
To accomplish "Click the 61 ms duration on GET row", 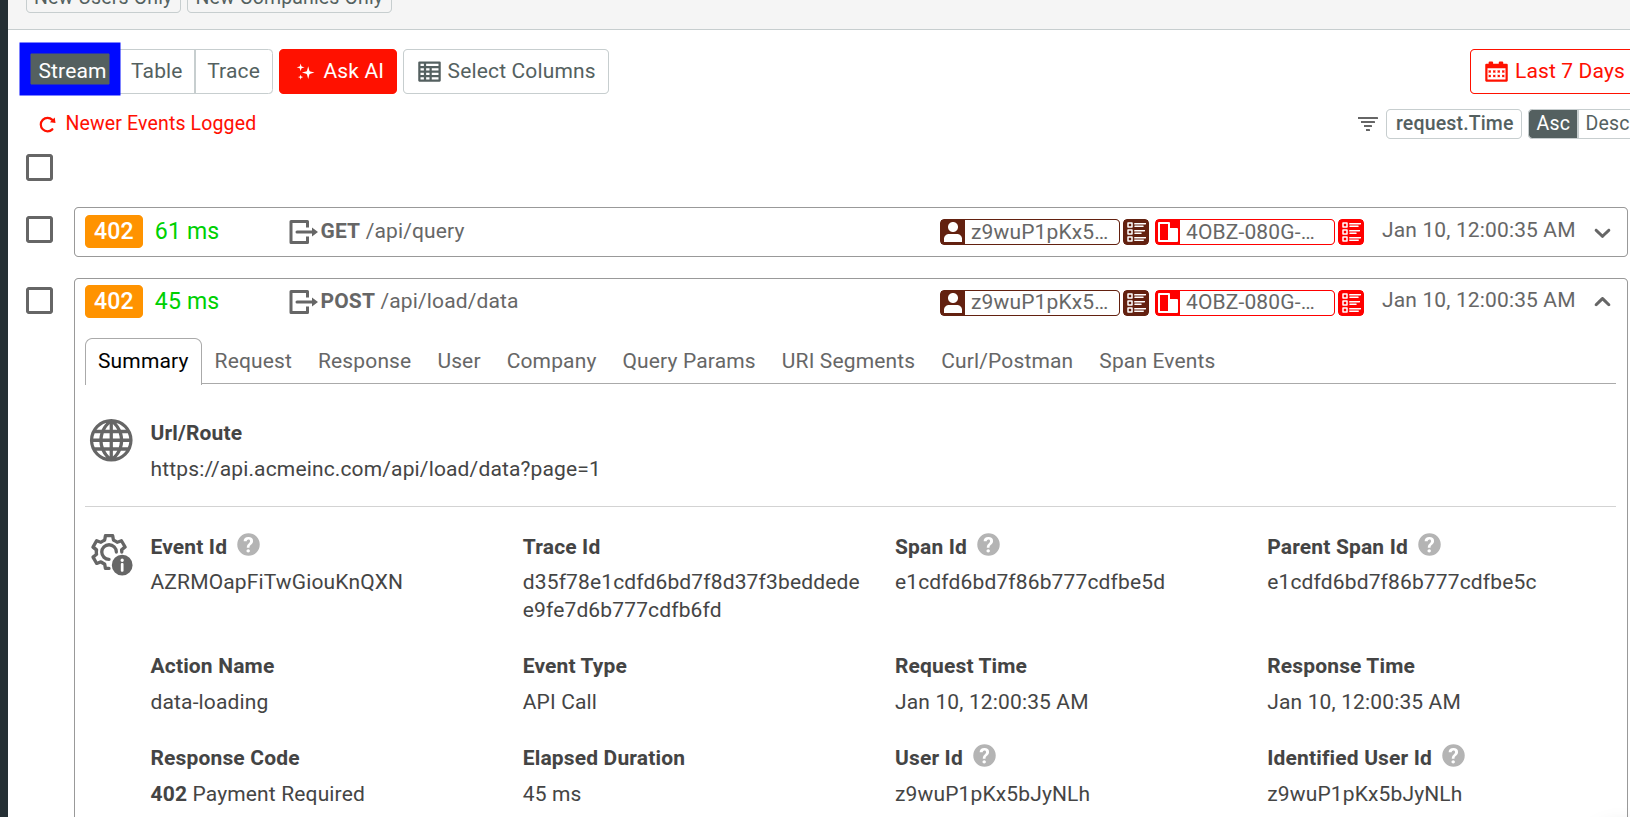I will [x=187, y=231].
